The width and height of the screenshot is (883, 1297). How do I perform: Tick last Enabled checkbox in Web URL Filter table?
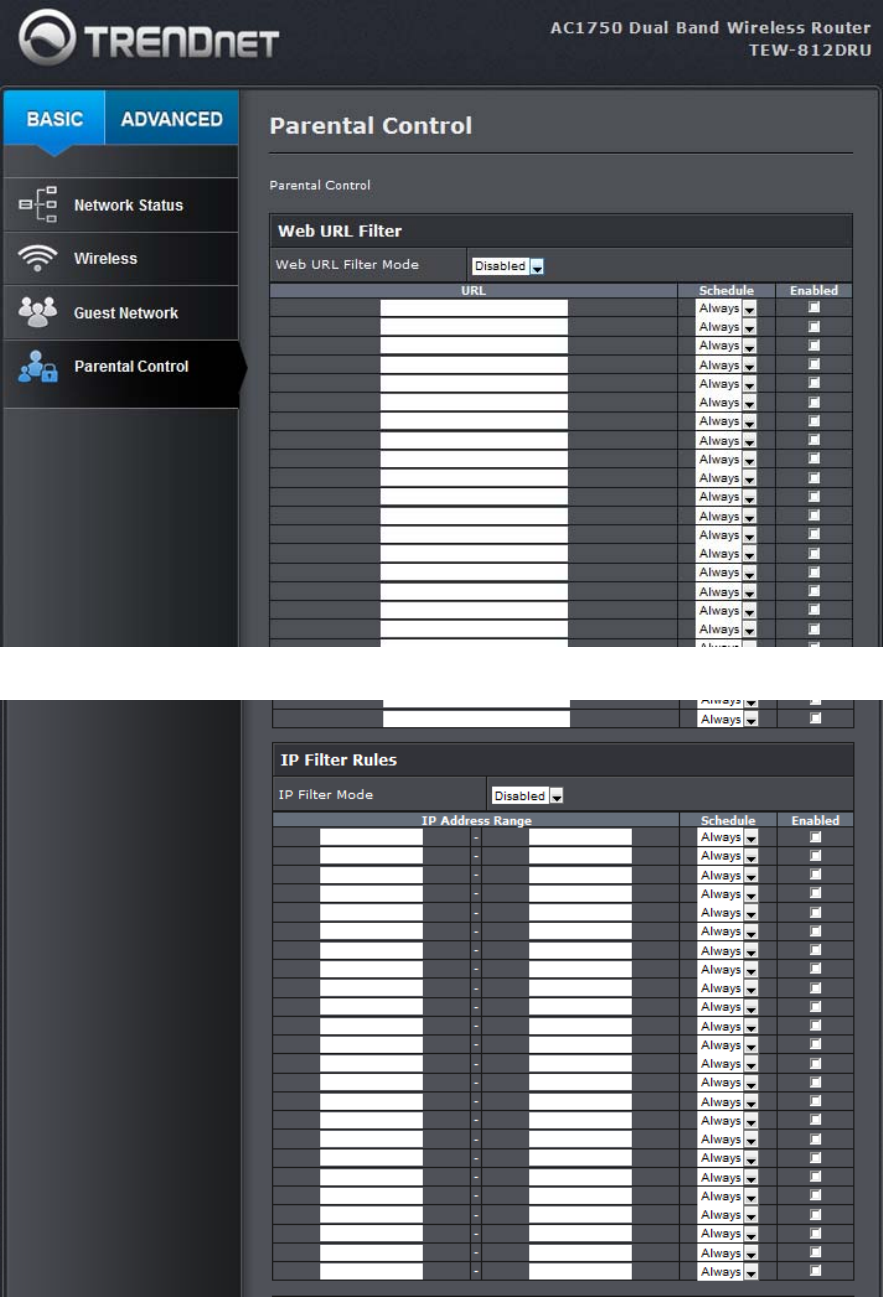pyautogui.click(x=814, y=719)
